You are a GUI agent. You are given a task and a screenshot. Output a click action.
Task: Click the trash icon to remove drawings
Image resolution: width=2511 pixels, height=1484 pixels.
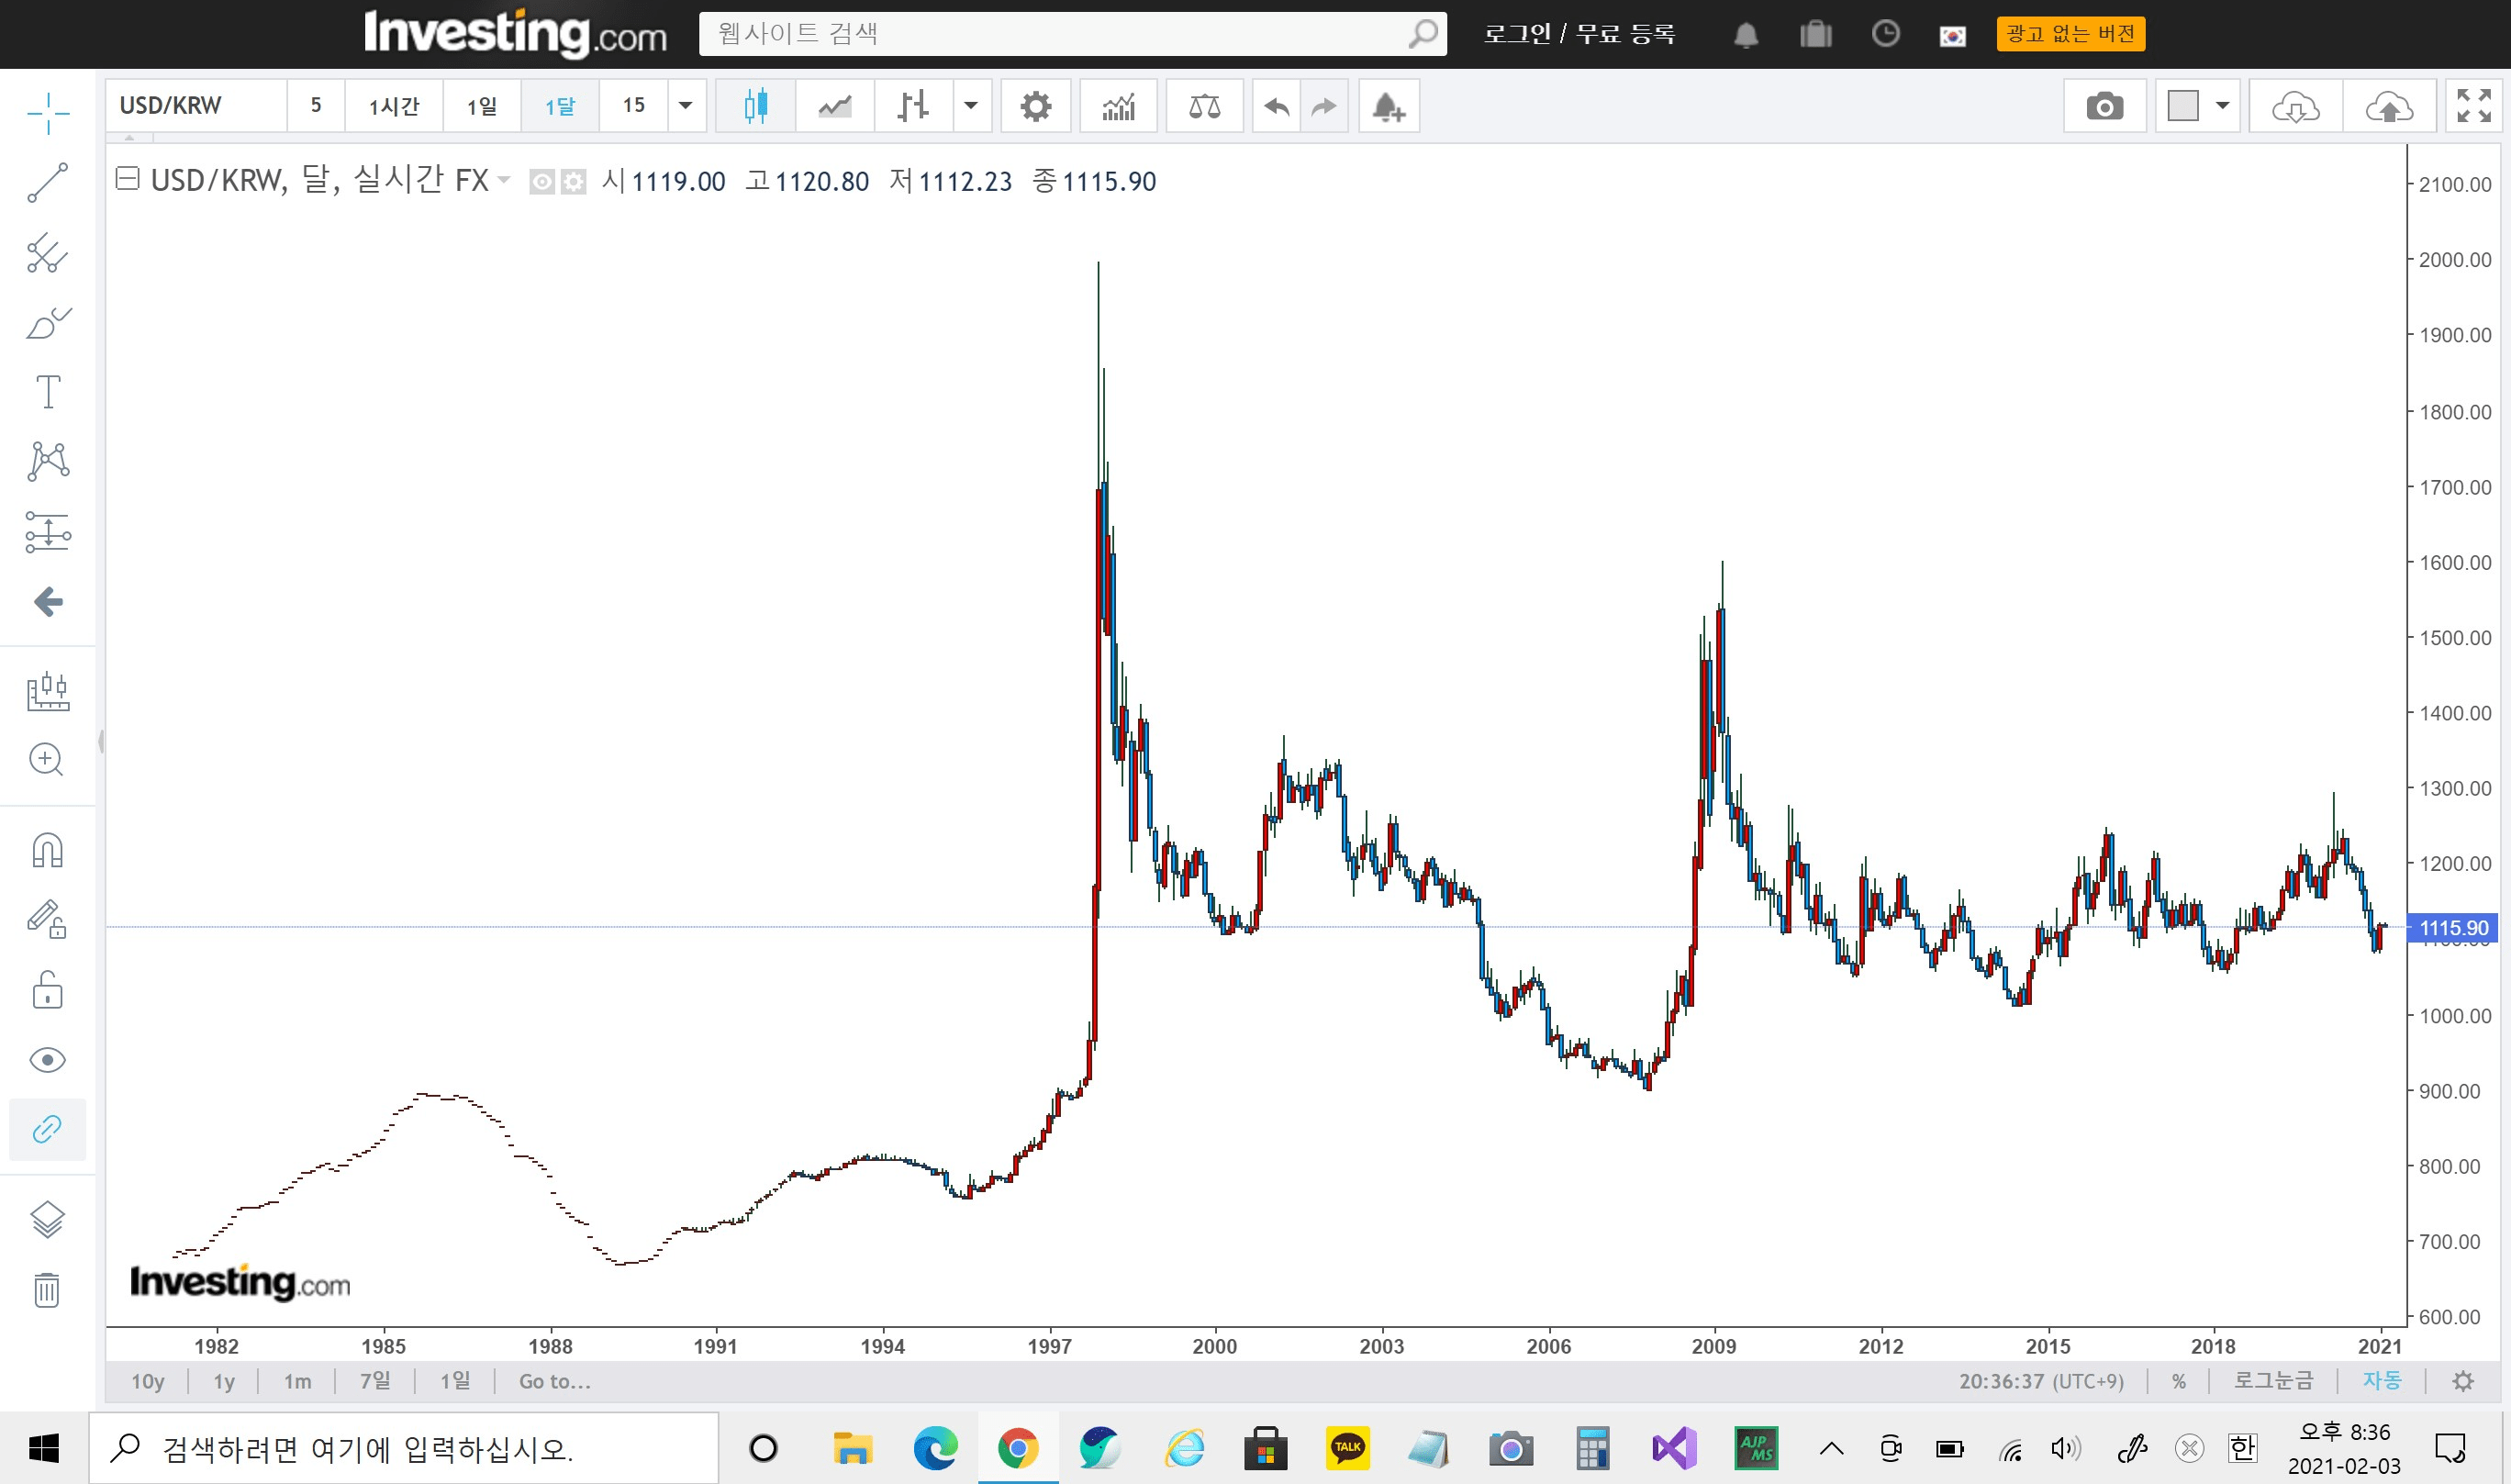coord(48,1290)
